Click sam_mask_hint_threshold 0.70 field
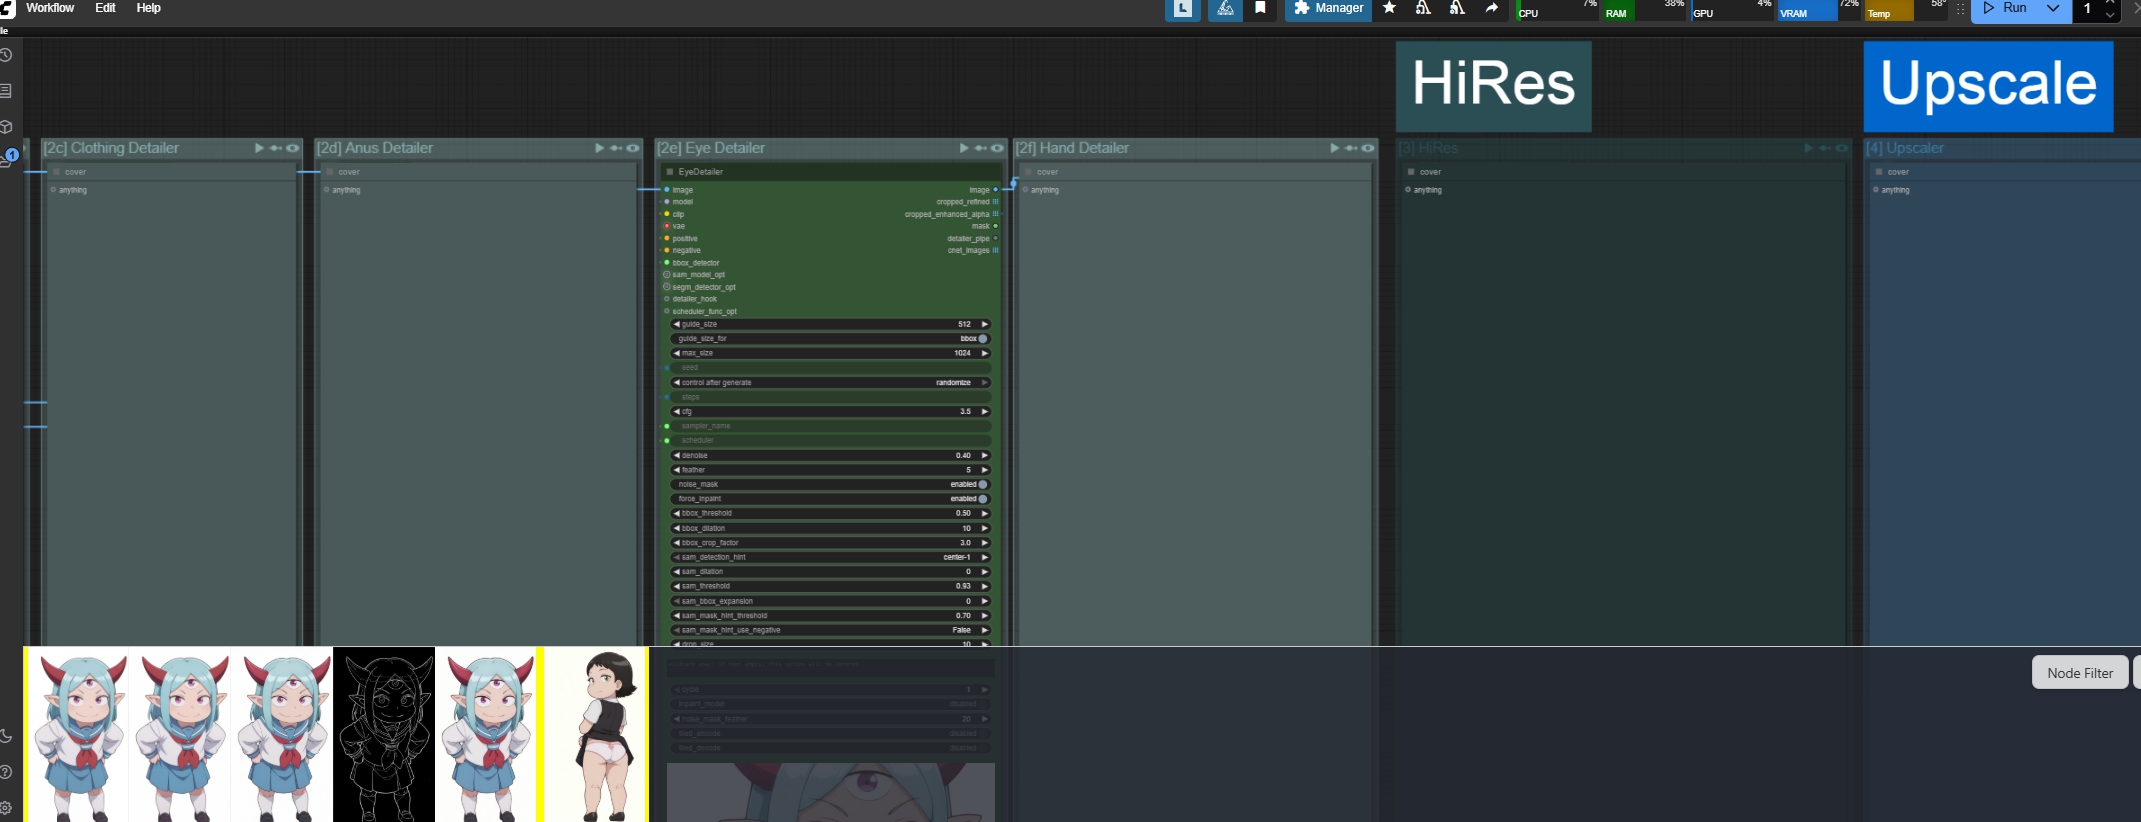 point(830,616)
